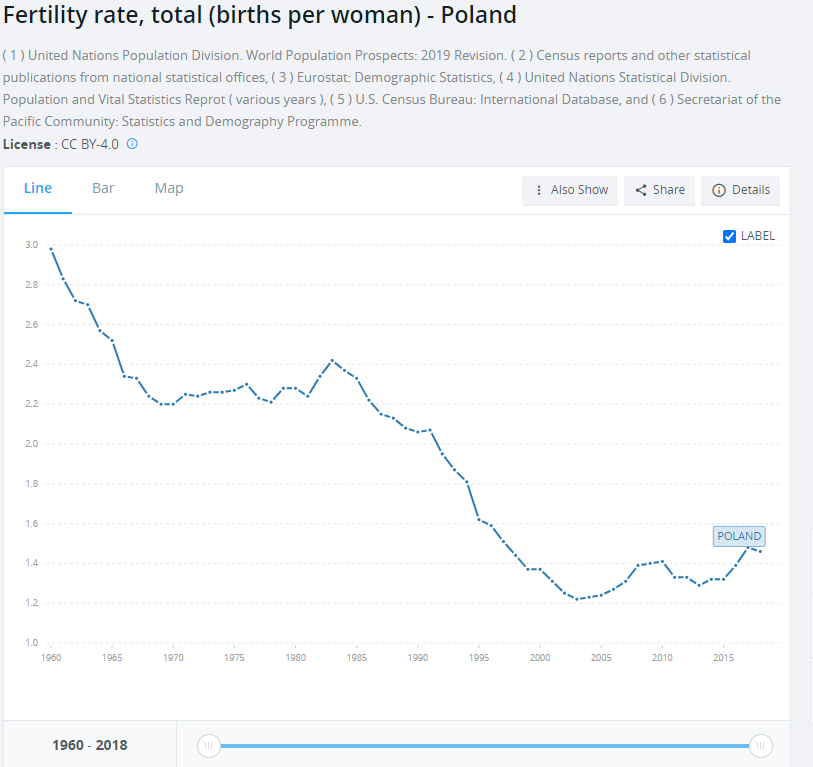
Task: Open the Share dialog
Action: tap(659, 190)
